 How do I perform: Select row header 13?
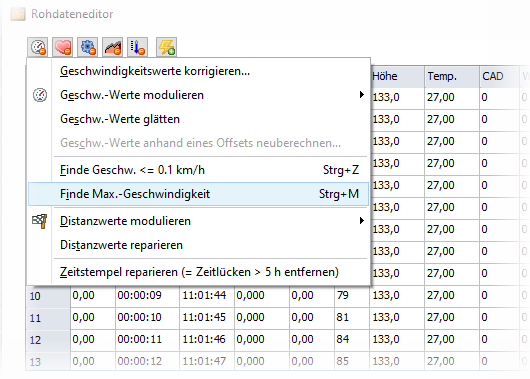(x=48, y=361)
